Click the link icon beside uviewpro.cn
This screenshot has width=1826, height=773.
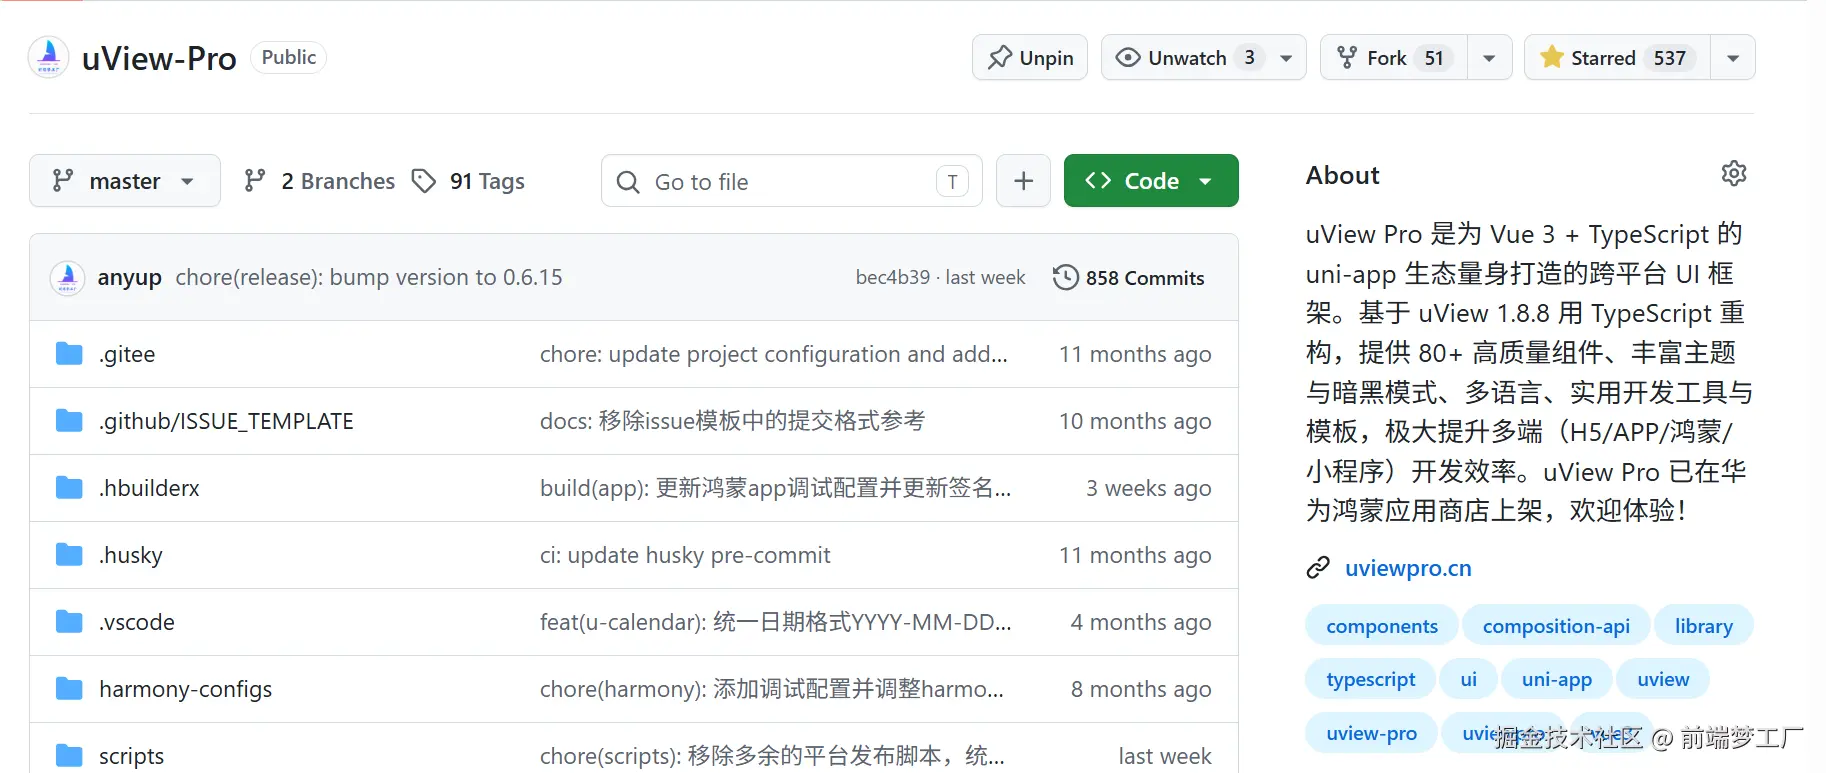[x=1318, y=568]
